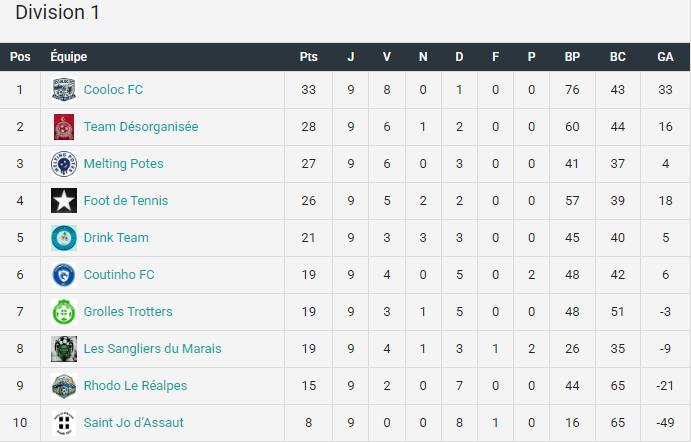
Task: Click the Saint Jo d'Assaut team name
Action: coord(134,423)
